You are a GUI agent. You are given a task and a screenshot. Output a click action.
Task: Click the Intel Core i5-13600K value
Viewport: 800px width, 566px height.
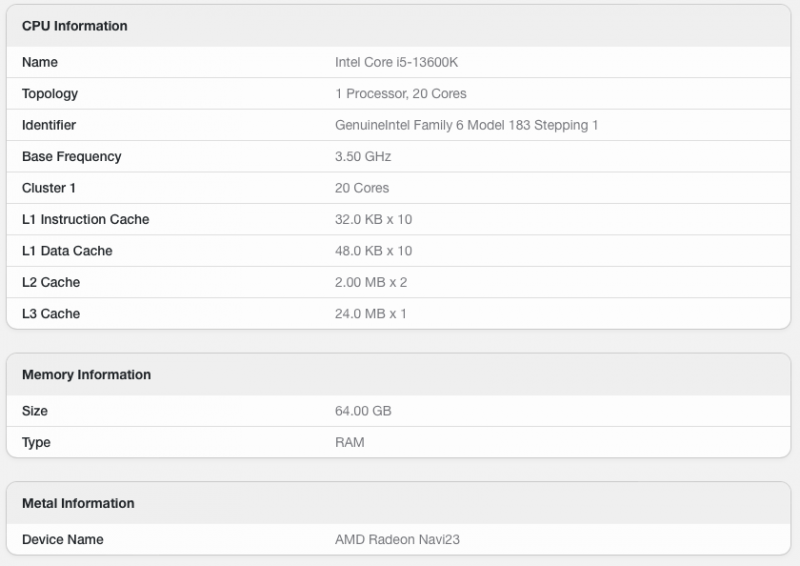[x=396, y=62]
